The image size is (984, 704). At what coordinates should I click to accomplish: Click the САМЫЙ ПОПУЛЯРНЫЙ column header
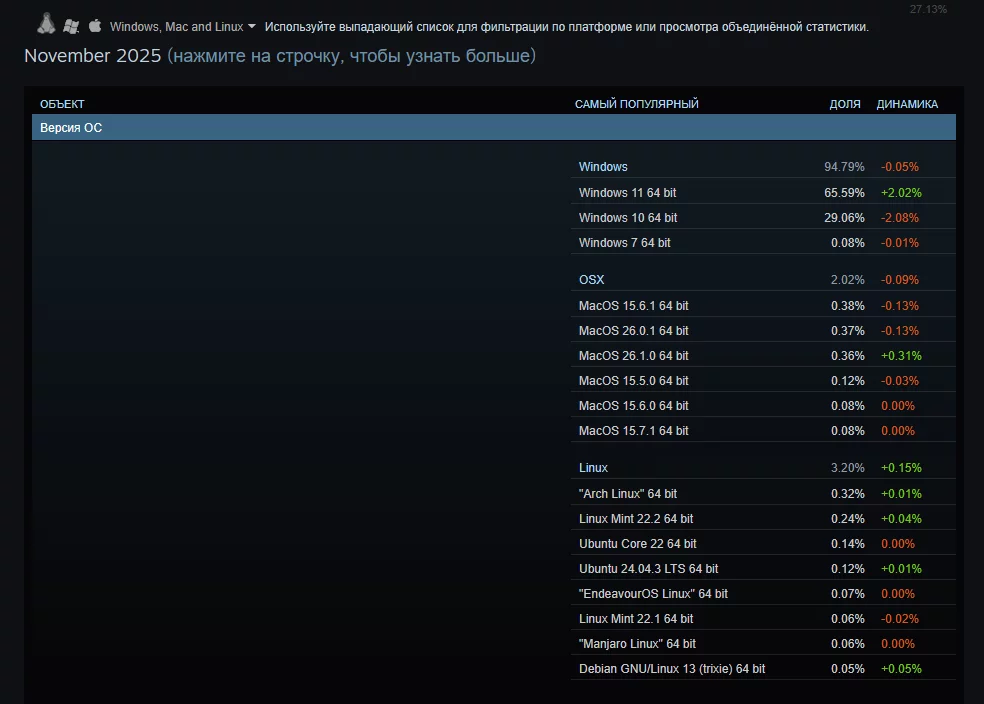[636, 104]
